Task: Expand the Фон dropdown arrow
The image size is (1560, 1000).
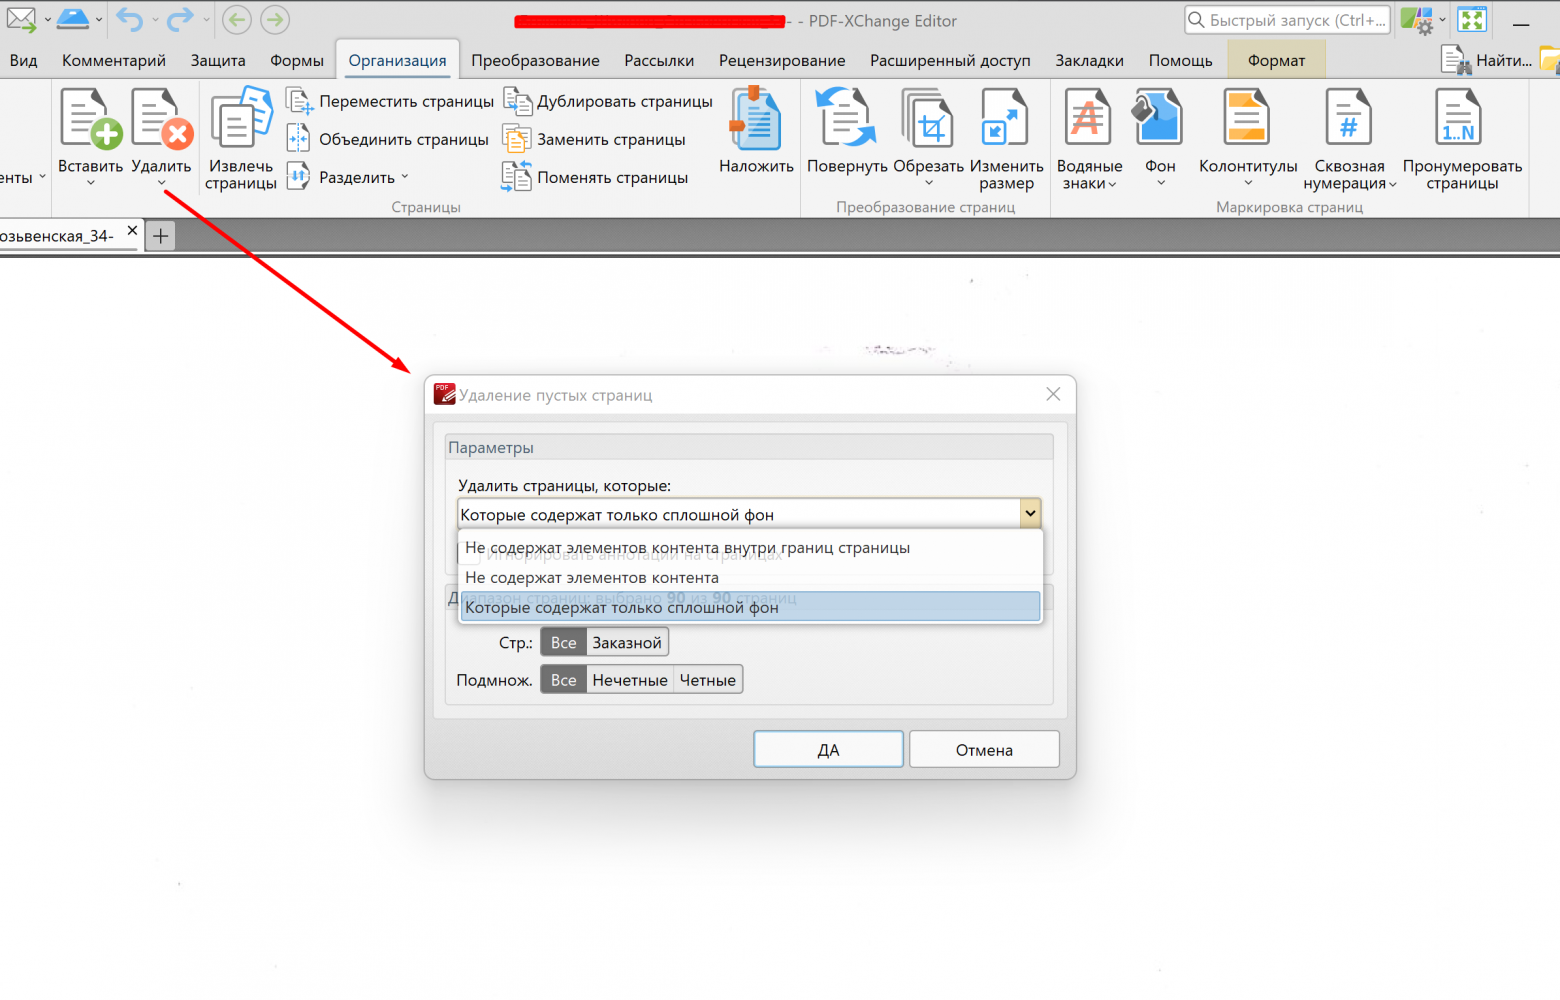Action: pos(1160,183)
